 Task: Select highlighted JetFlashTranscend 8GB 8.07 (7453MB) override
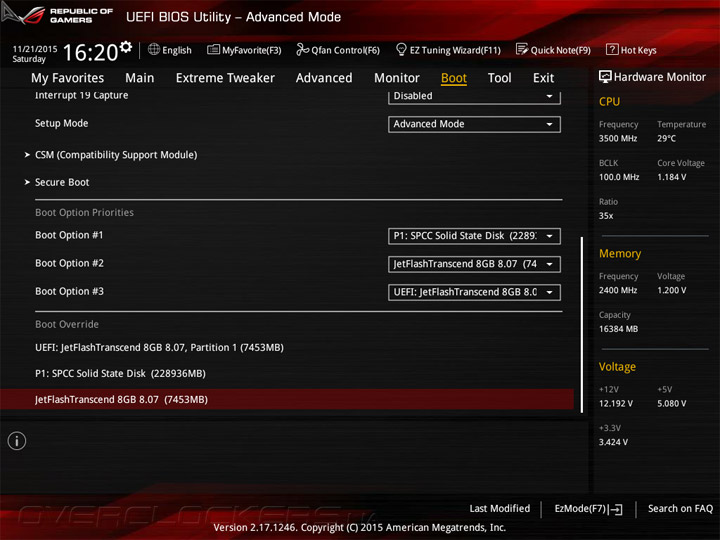pos(287,399)
